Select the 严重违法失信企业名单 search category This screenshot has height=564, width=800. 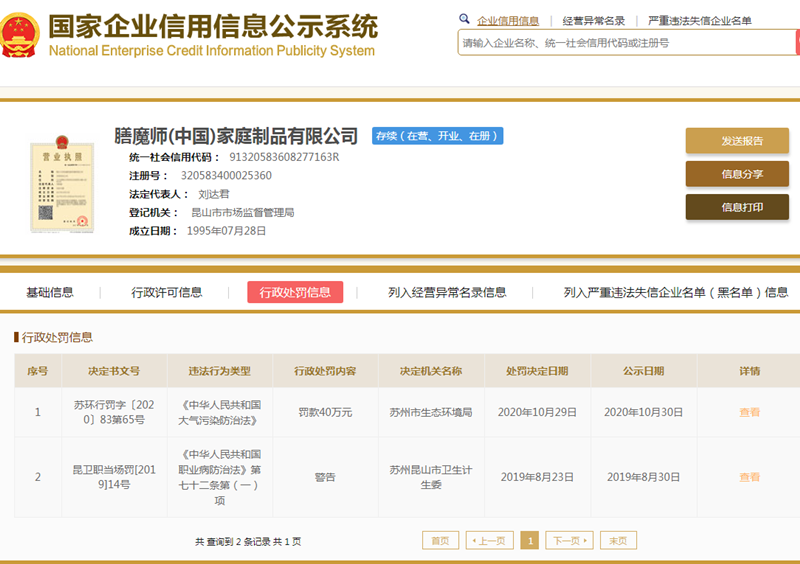click(x=699, y=20)
